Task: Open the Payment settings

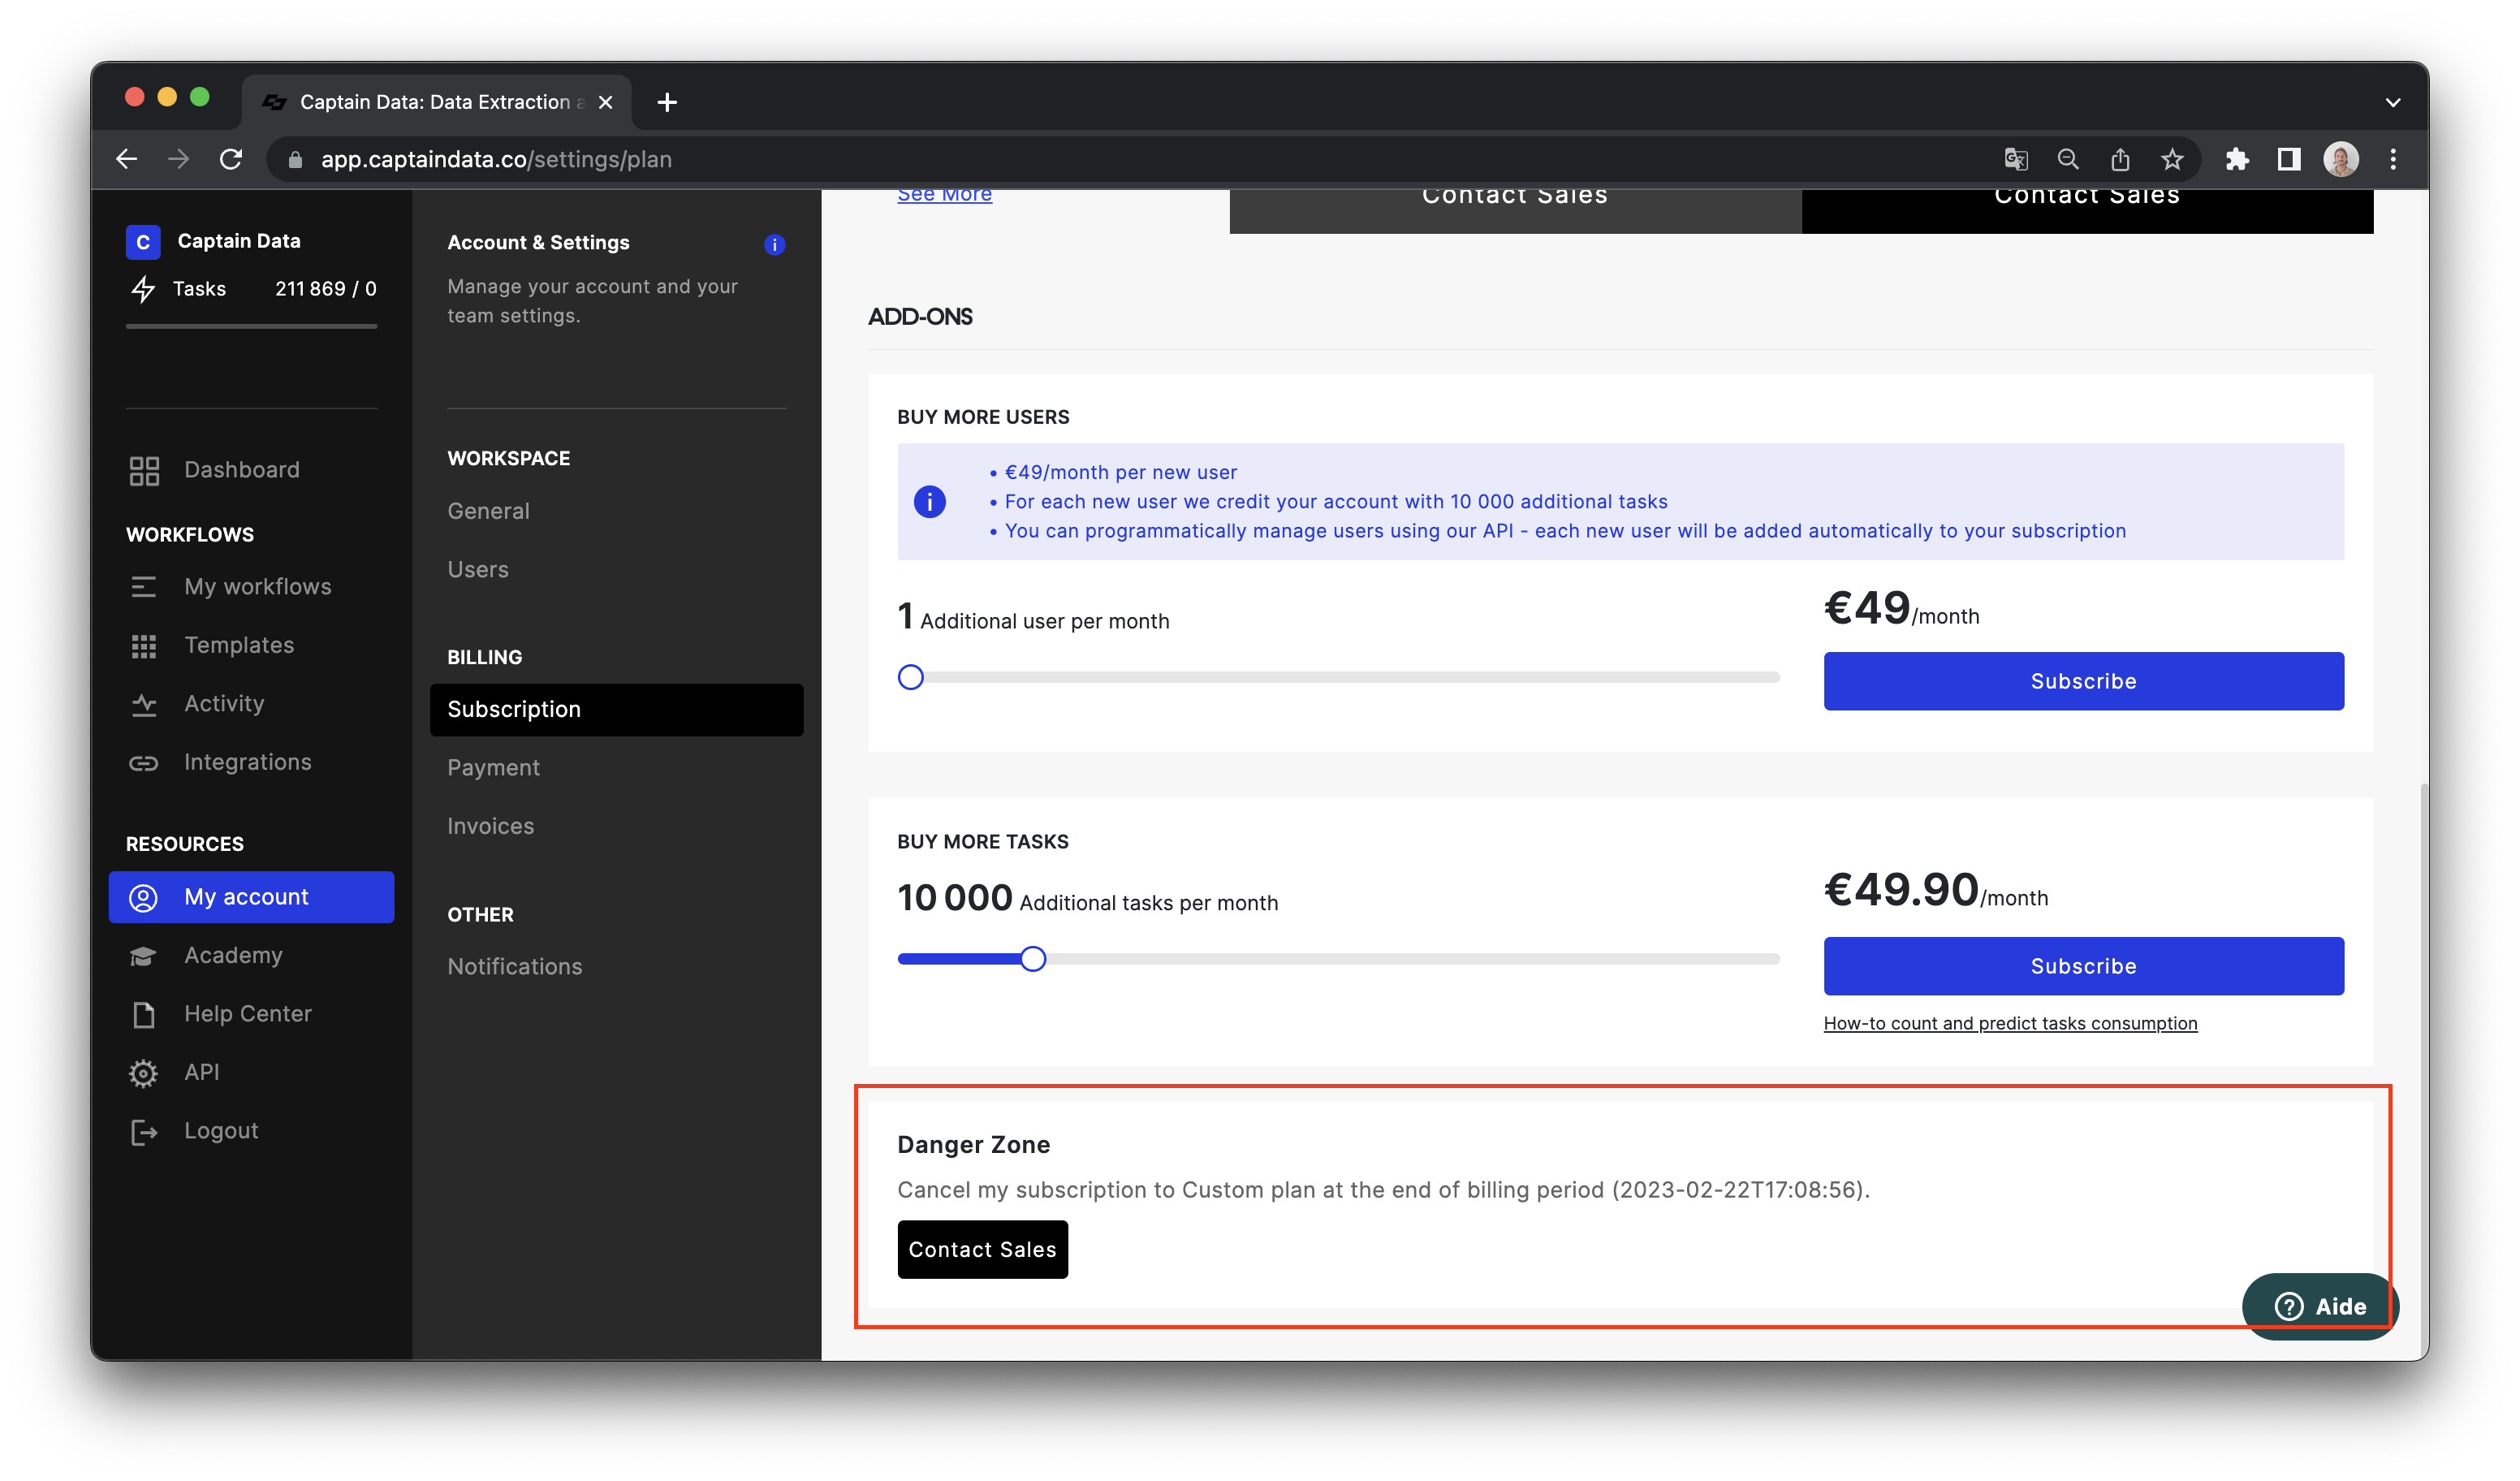Action: point(494,767)
